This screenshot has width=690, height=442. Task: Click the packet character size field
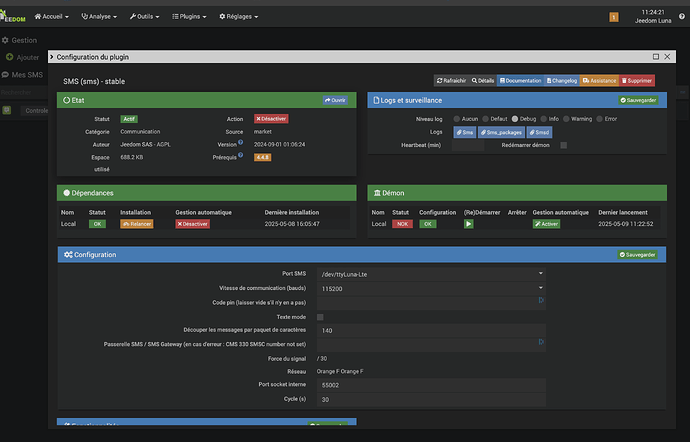click(x=431, y=331)
